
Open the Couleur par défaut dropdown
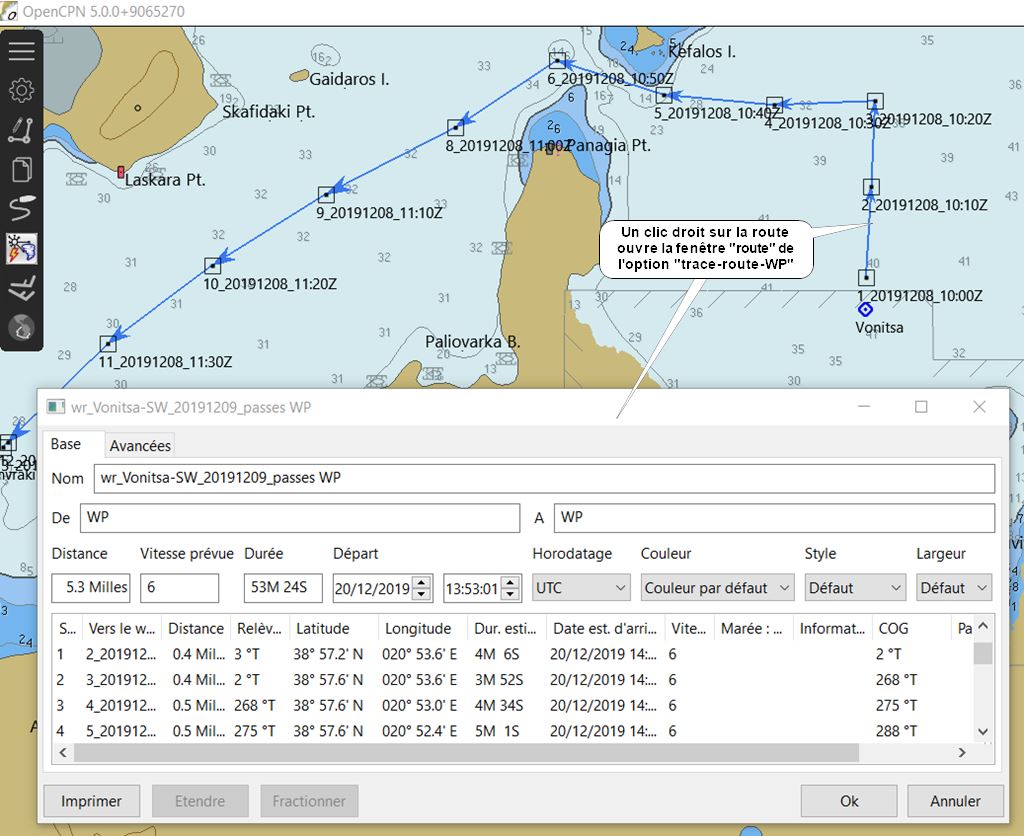[x=718, y=588]
